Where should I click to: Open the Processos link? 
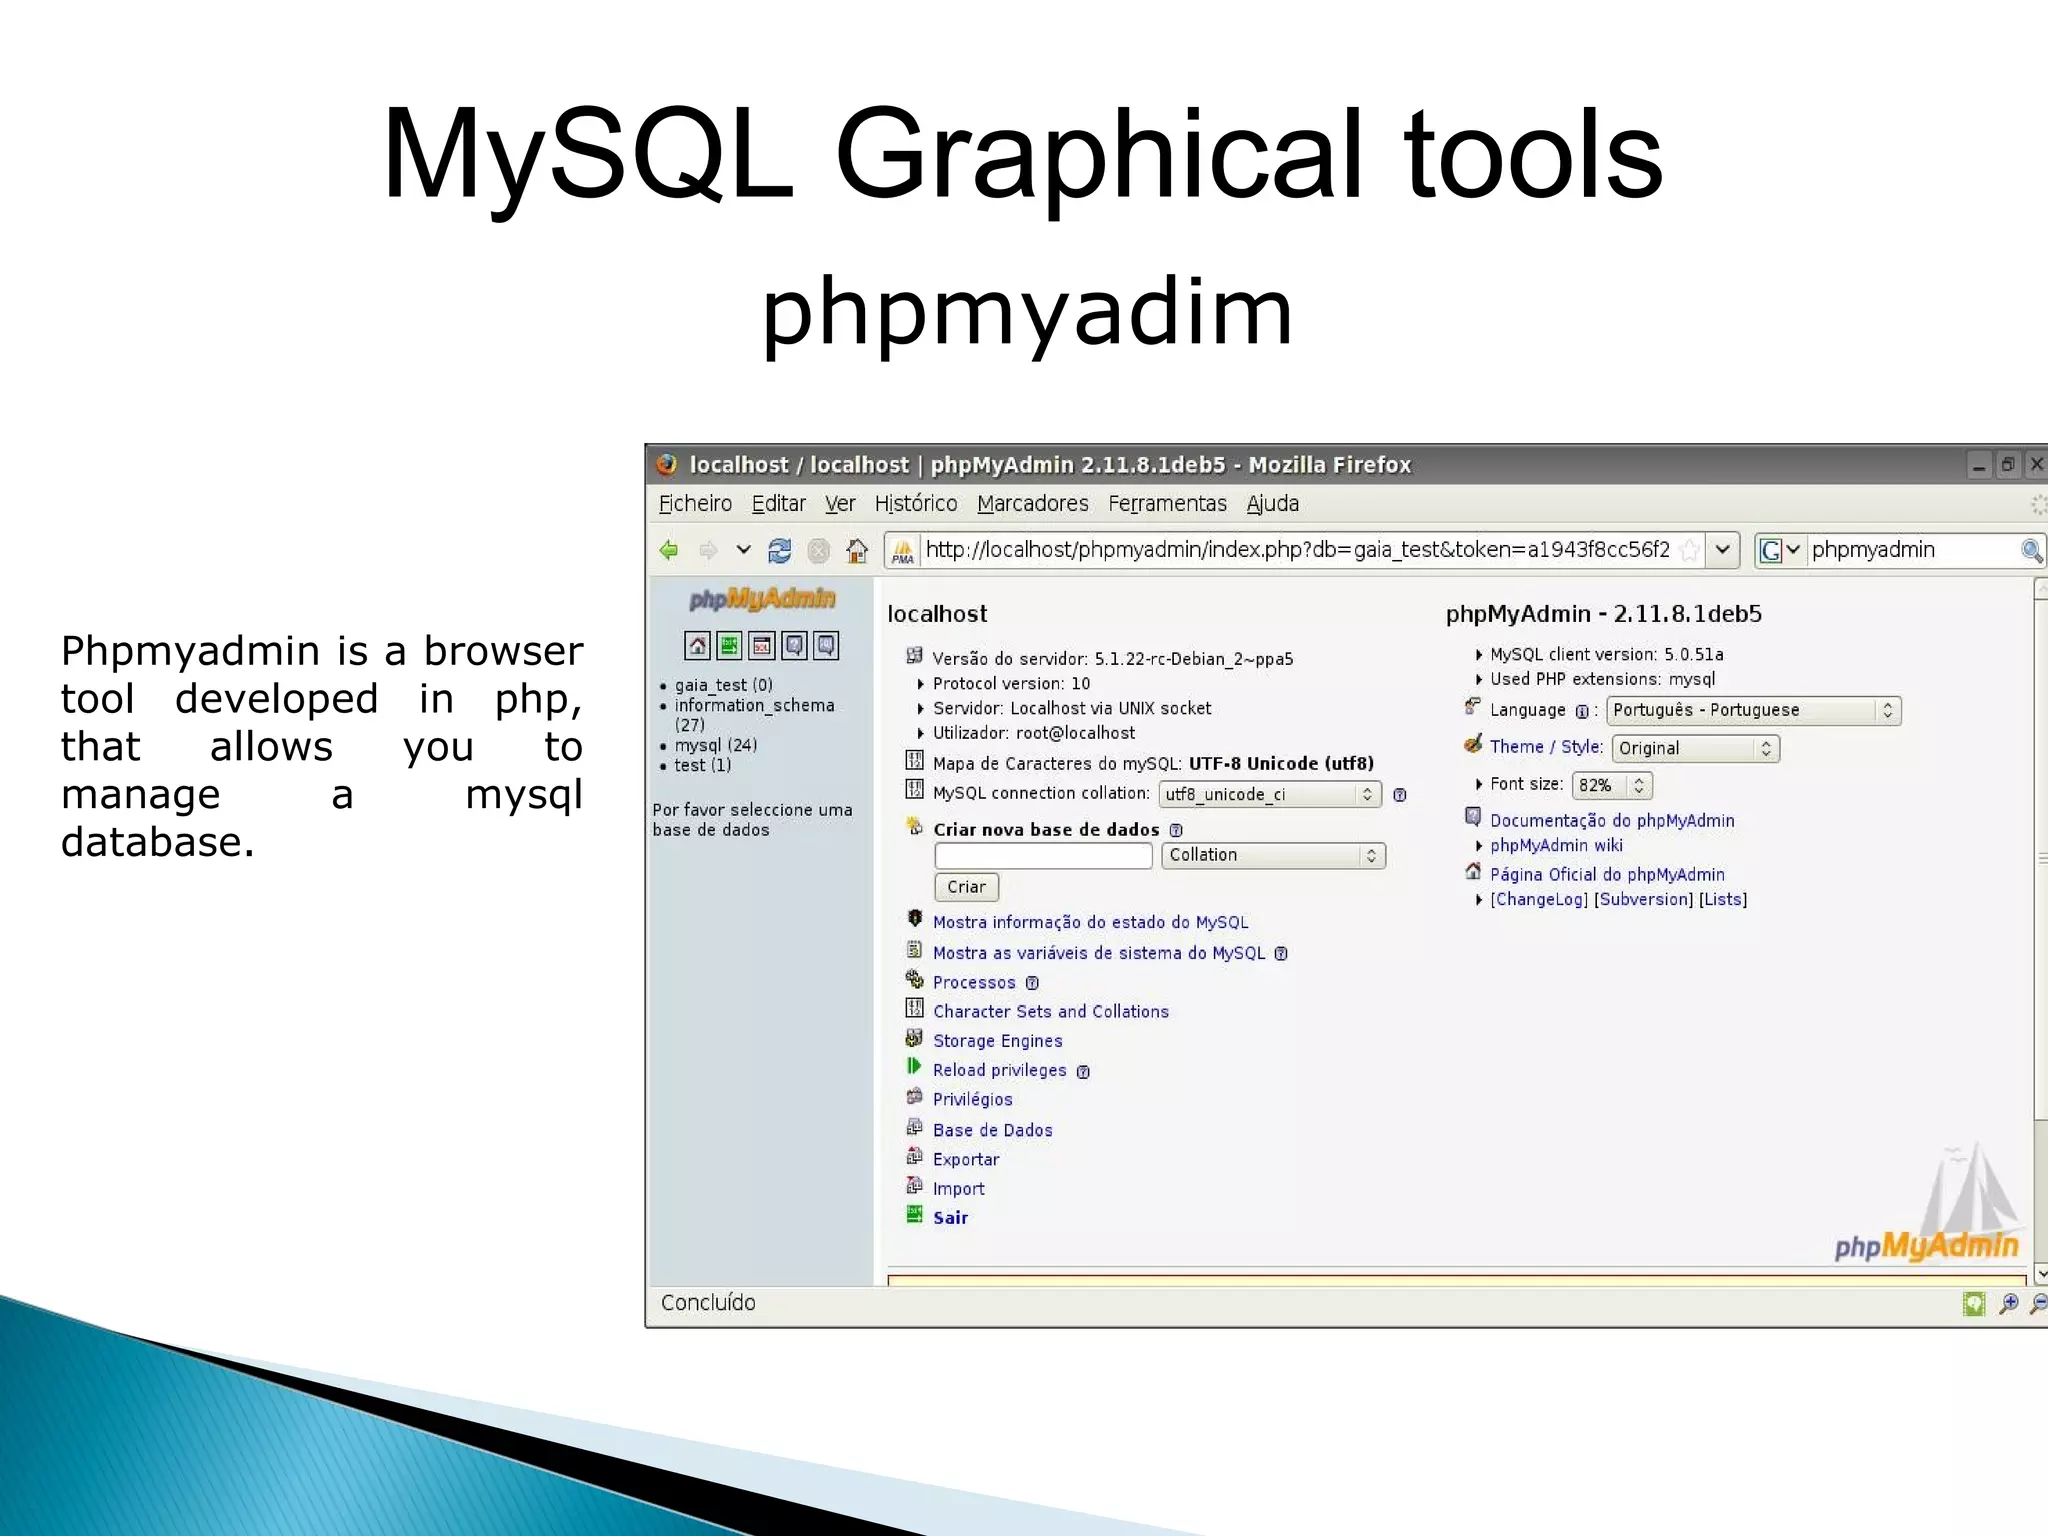pyautogui.click(x=974, y=983)
